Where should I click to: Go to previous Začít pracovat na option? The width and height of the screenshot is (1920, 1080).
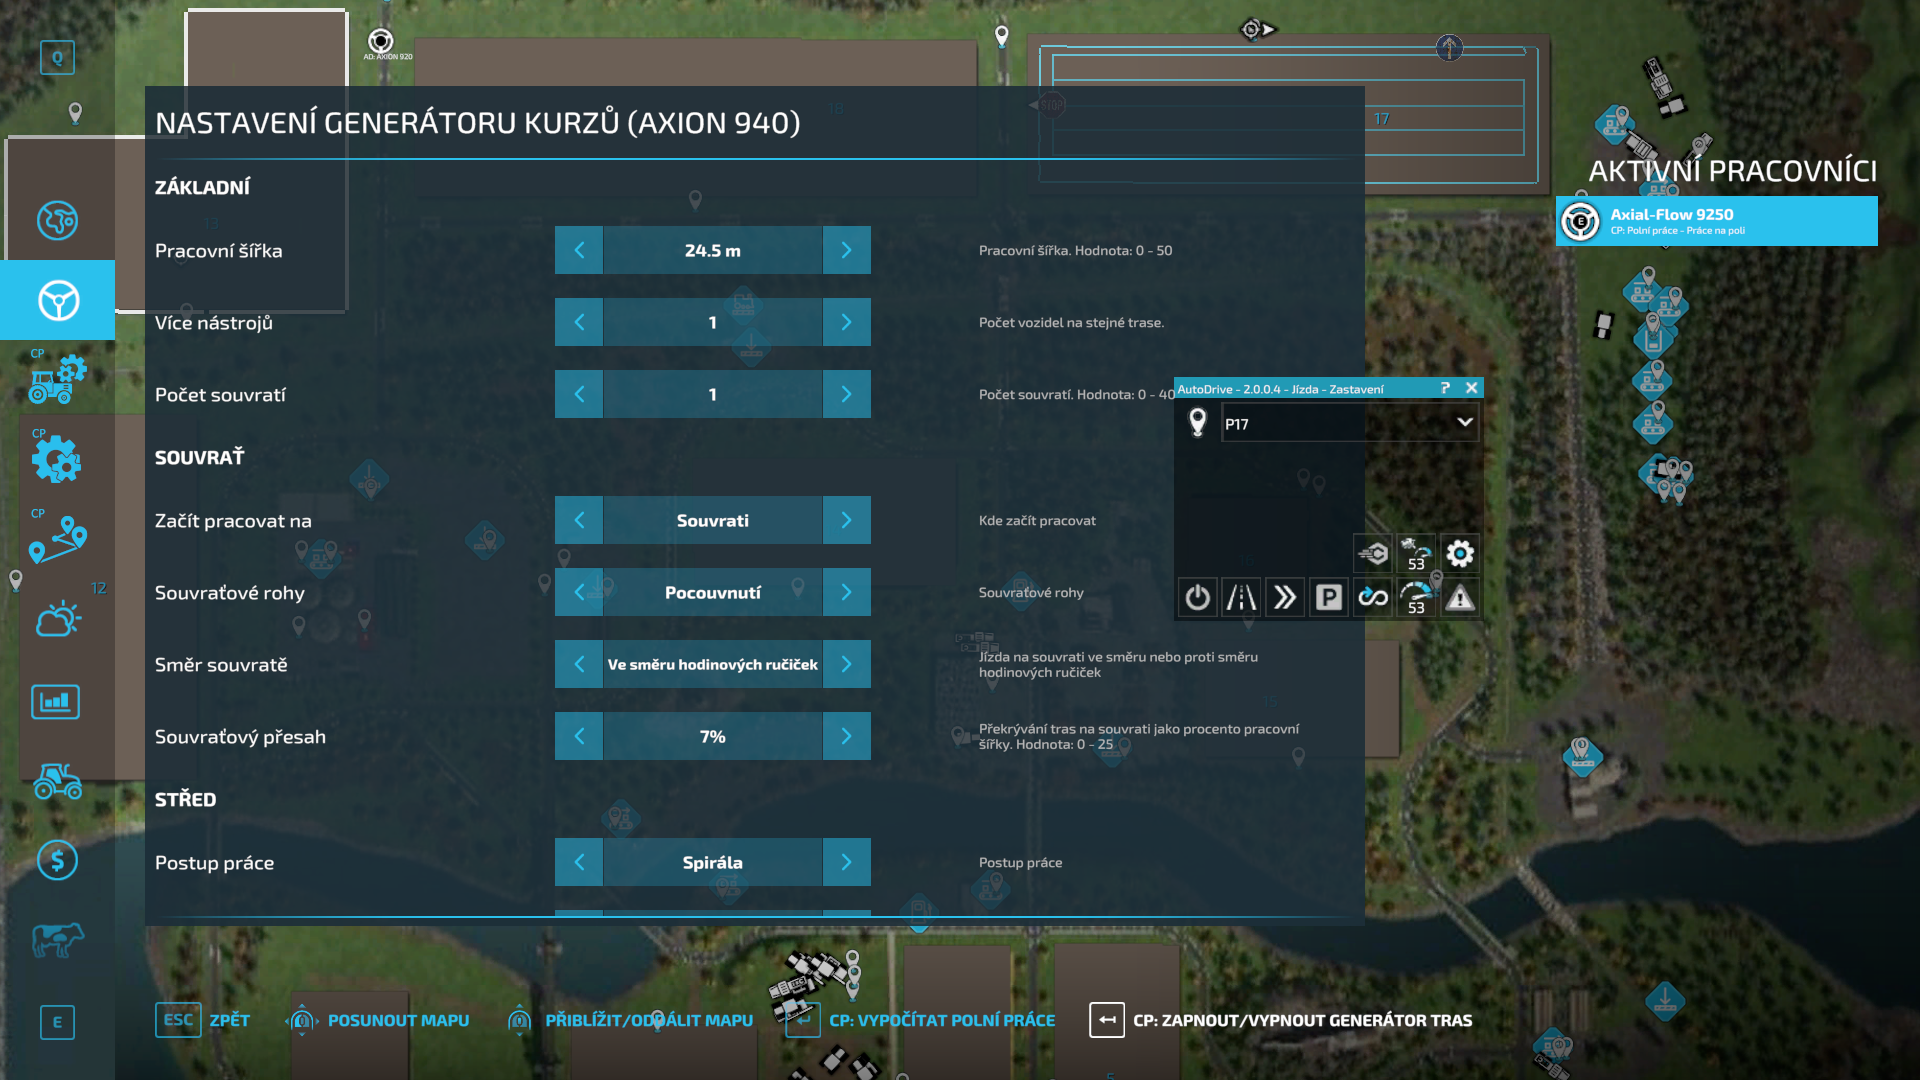[579, 520]
